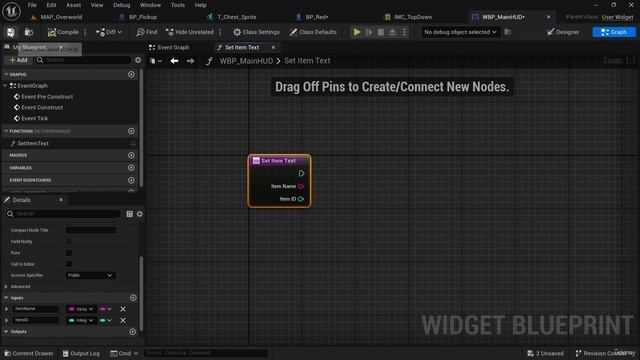
Task: Toggle the Pure checkbox
Action: click(69, 253)
